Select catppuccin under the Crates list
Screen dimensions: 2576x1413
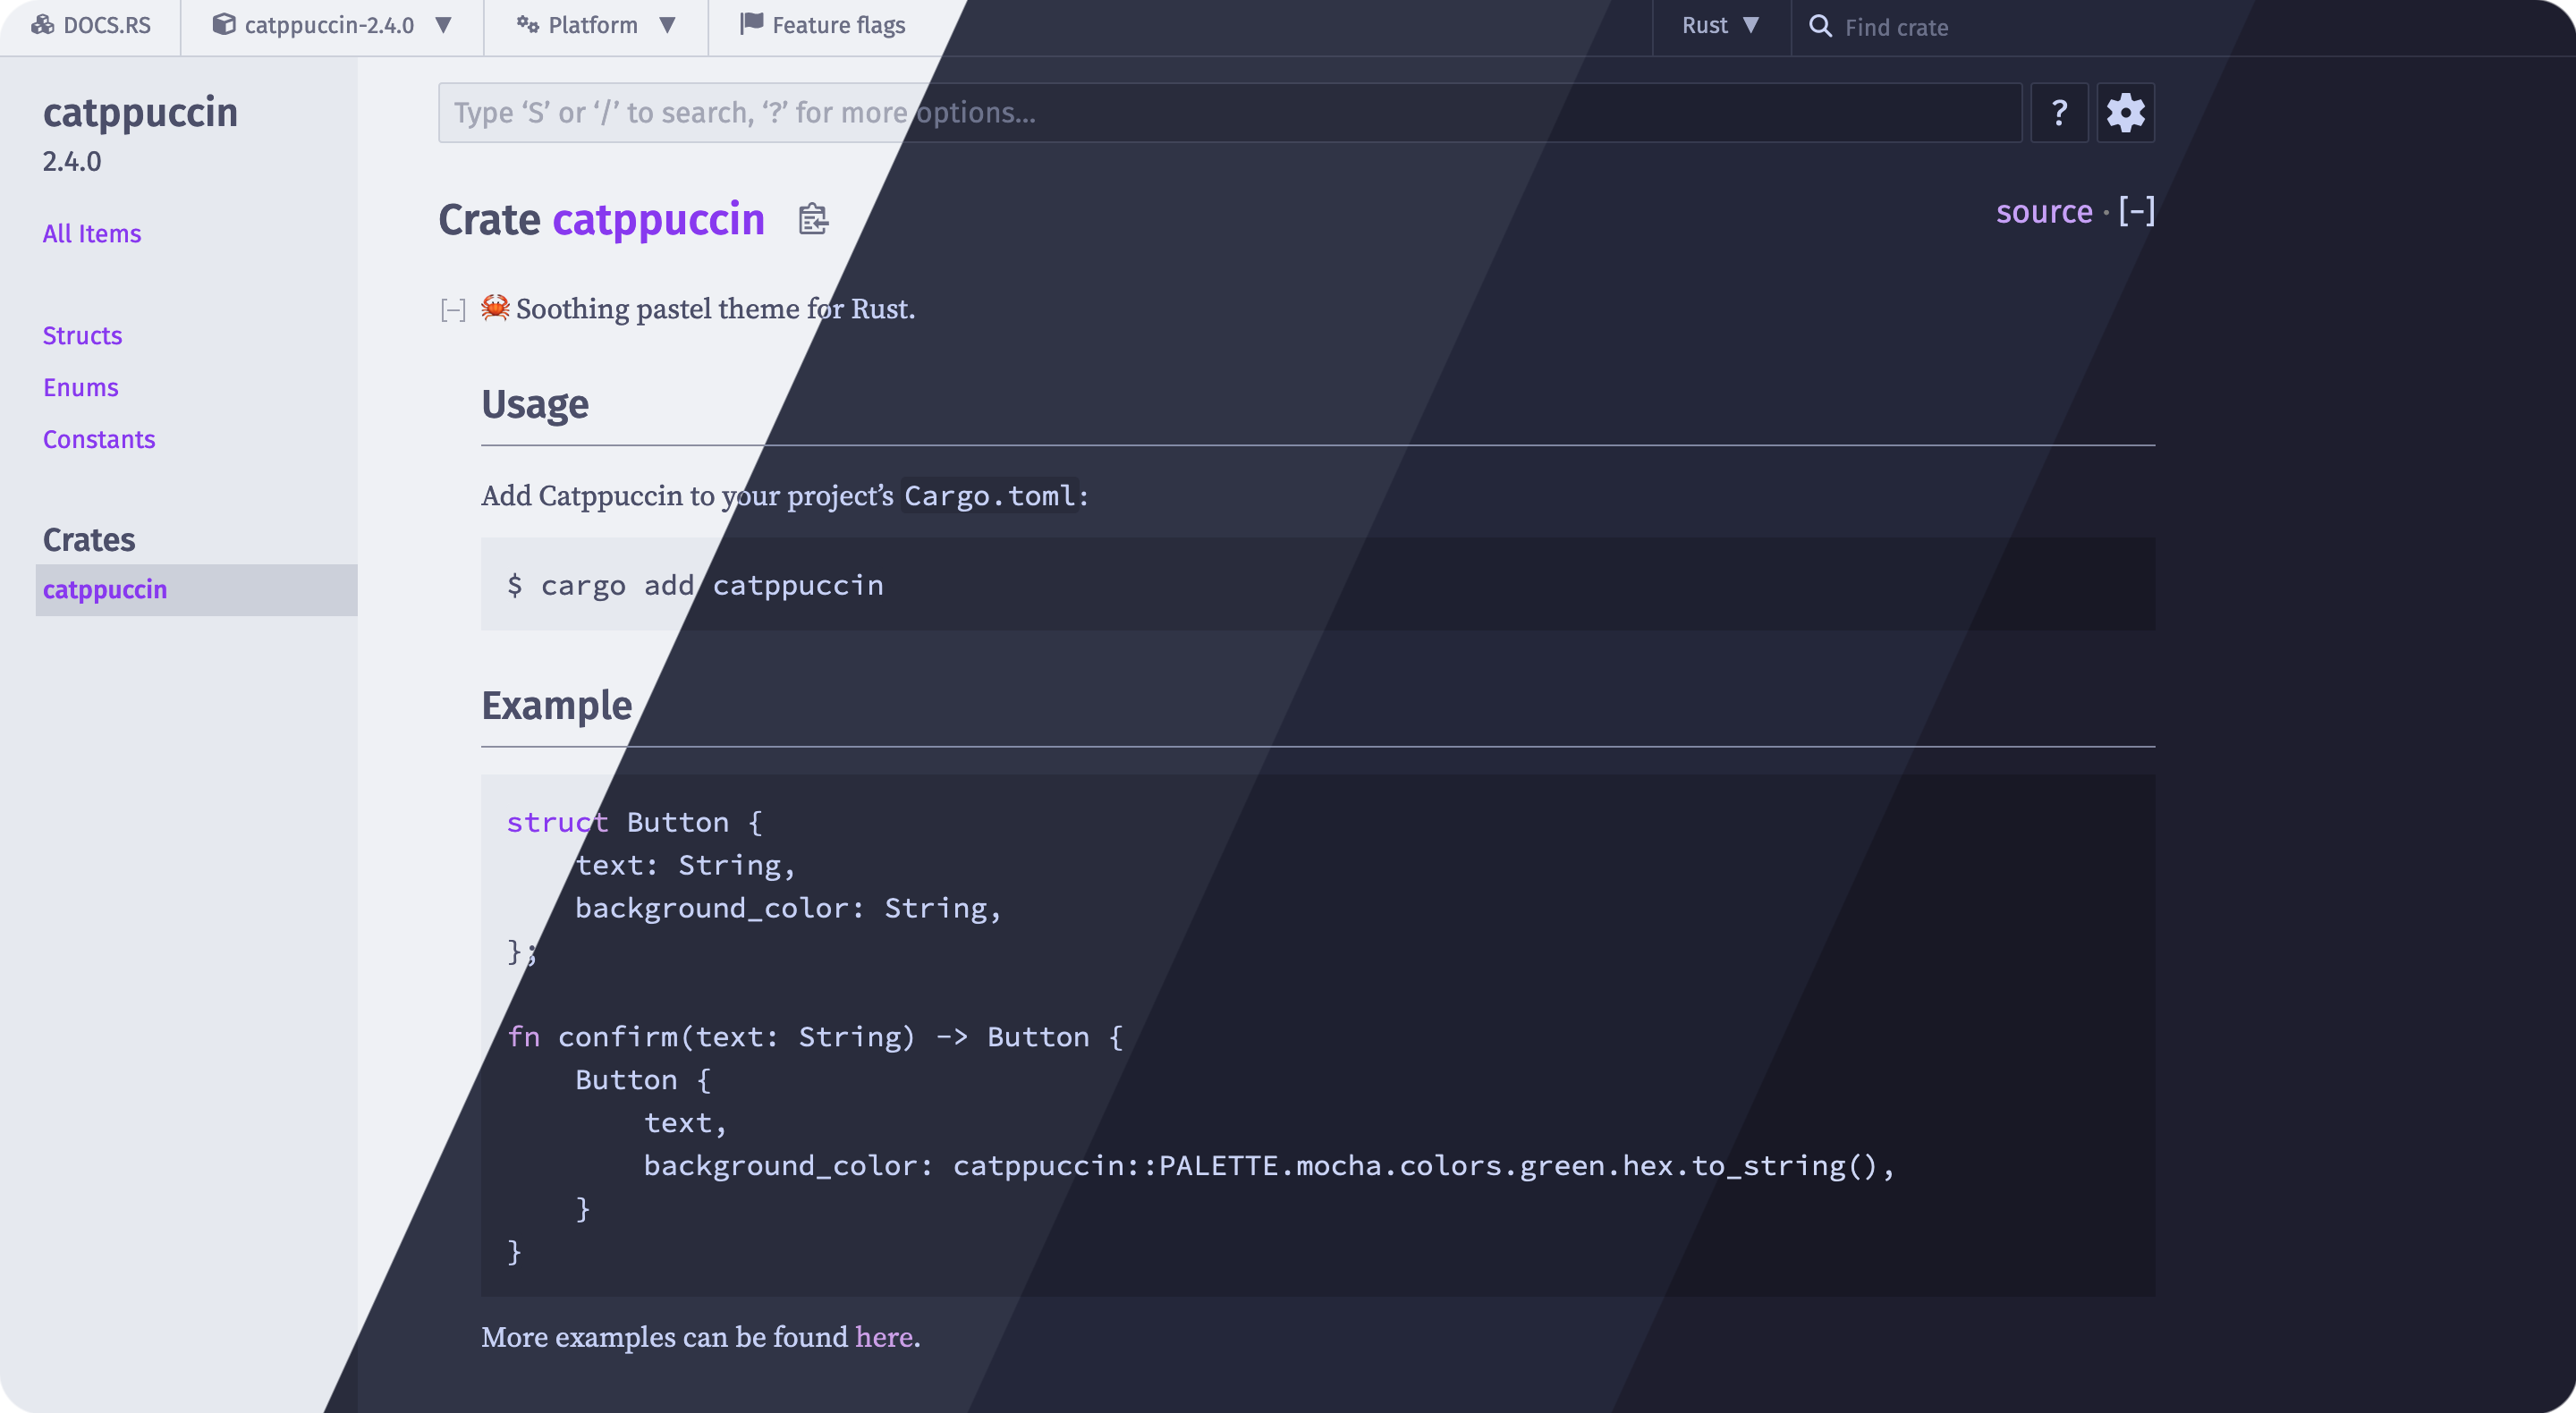[x=105, y=590]
